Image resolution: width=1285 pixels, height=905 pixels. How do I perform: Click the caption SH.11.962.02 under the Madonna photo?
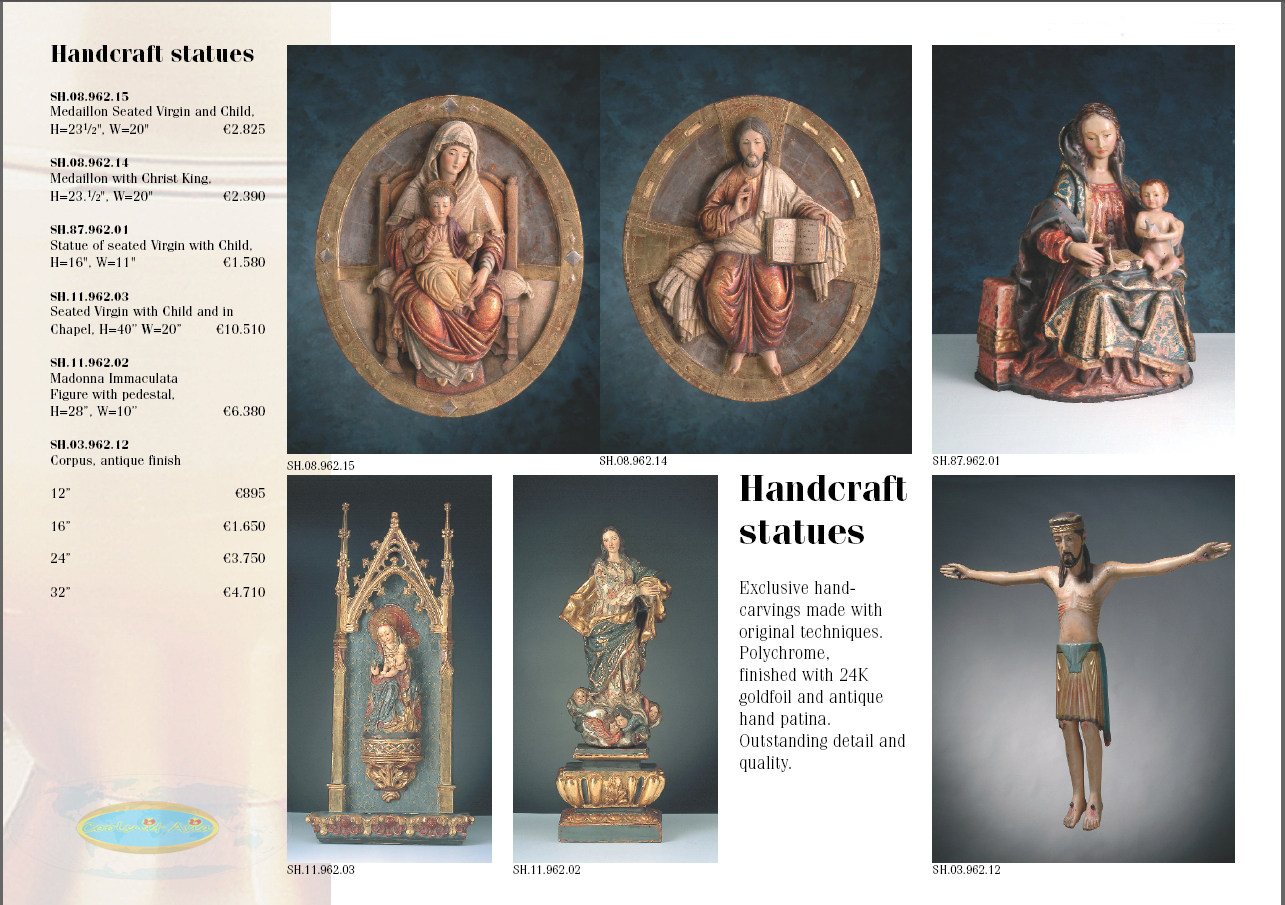pos(547,870)
